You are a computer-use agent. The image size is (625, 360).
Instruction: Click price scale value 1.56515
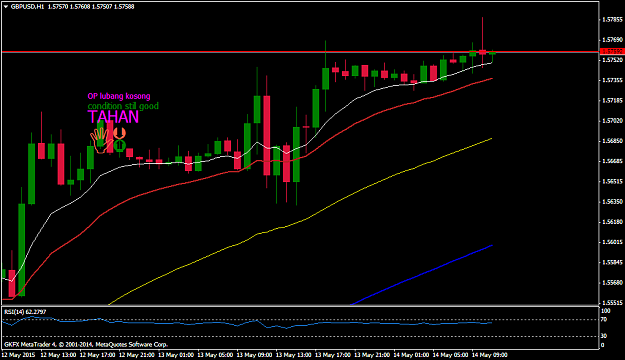(612, 181)
